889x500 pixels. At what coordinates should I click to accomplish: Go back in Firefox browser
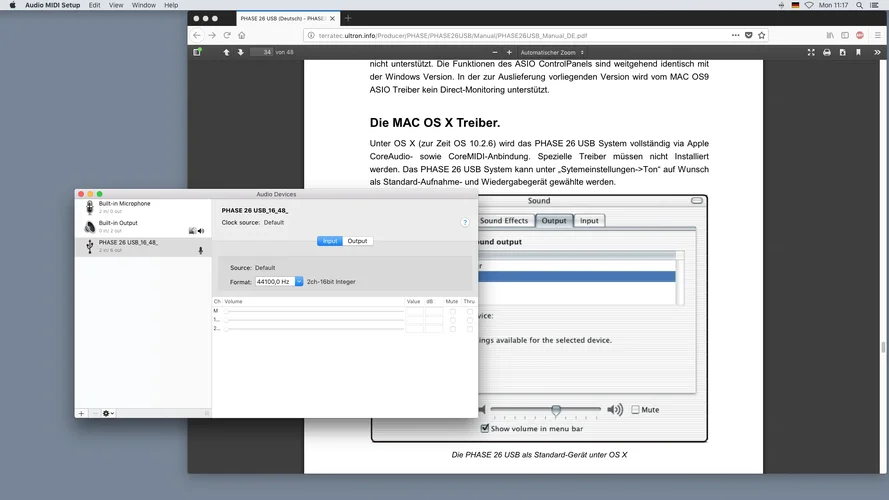(197, 35)
